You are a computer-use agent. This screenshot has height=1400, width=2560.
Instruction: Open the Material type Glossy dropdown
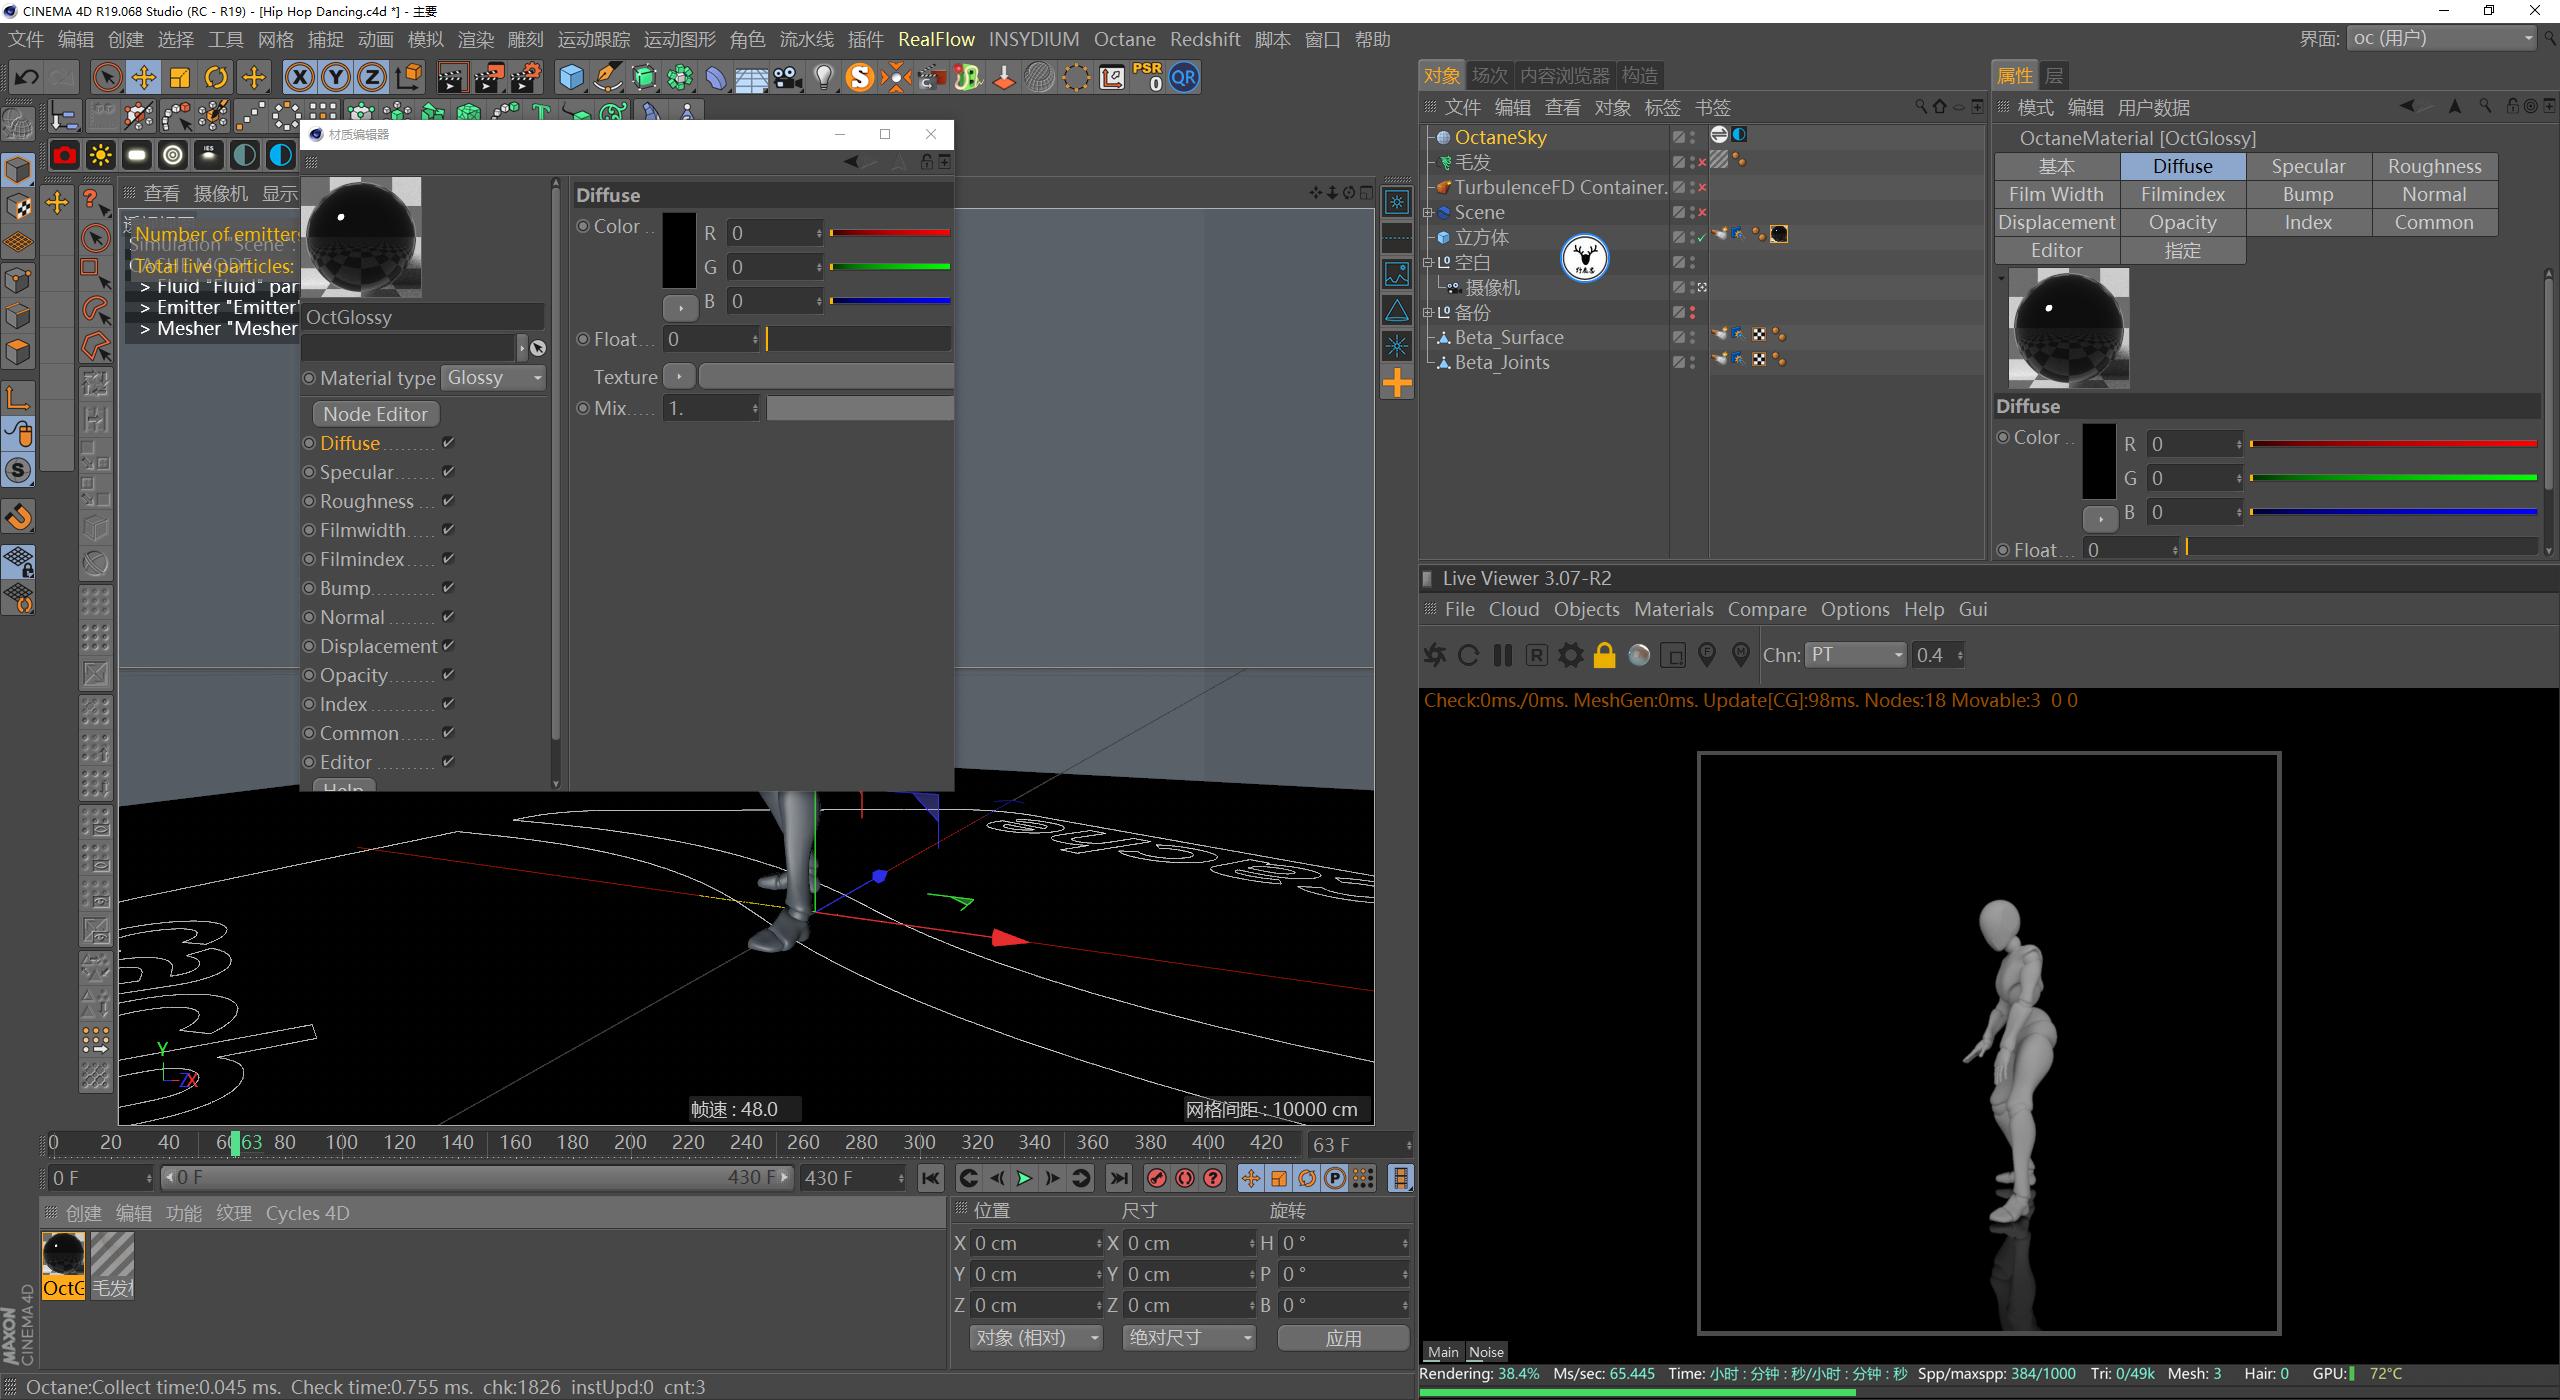pyautogui.click(x=493, y=377)
